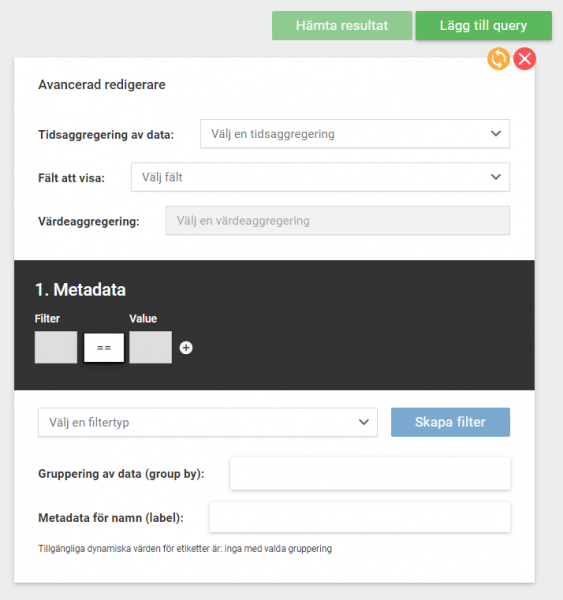
Task: Click the metadata Value input box
Action: tap(150, 347)
